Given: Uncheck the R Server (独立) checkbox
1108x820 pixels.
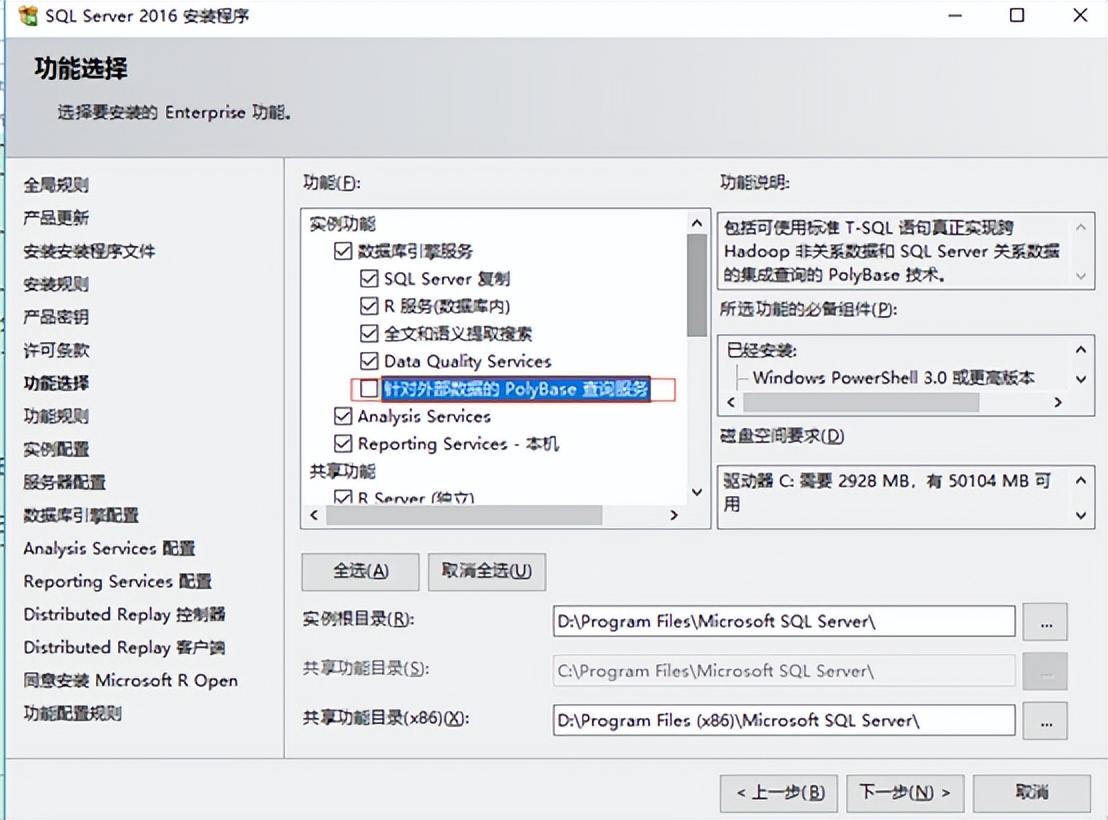Looking at the screenshot, I should (343, 497).
